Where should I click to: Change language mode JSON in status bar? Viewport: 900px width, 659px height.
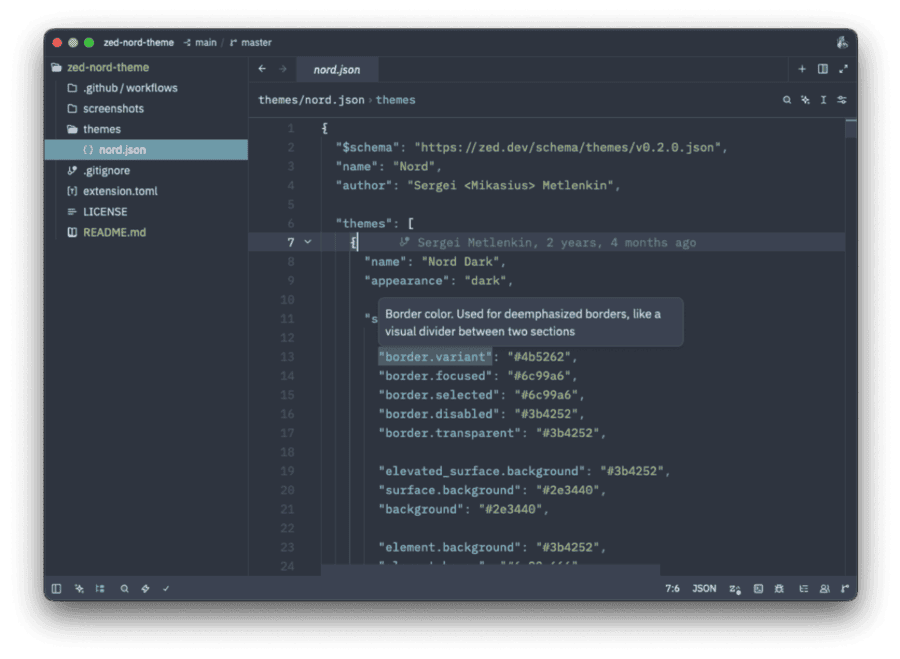pos(704,588)
